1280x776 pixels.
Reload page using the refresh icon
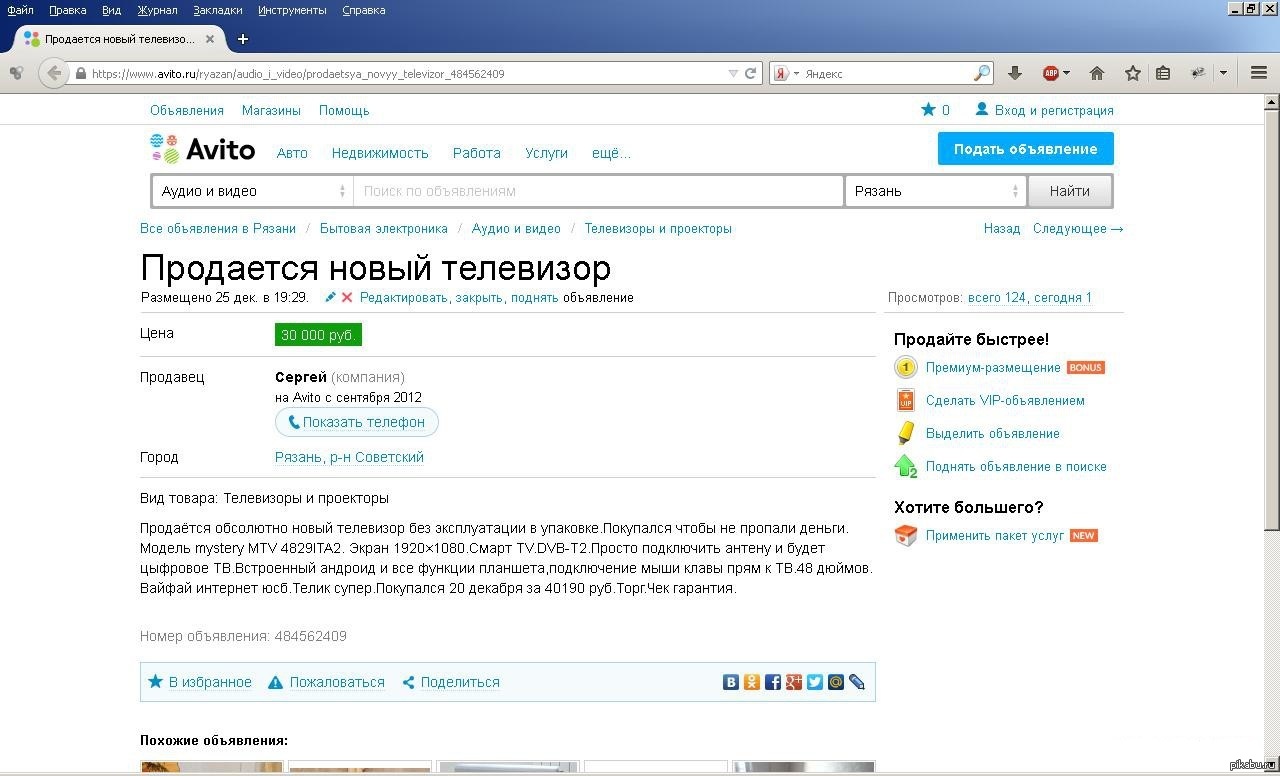[x=751, y=73]
